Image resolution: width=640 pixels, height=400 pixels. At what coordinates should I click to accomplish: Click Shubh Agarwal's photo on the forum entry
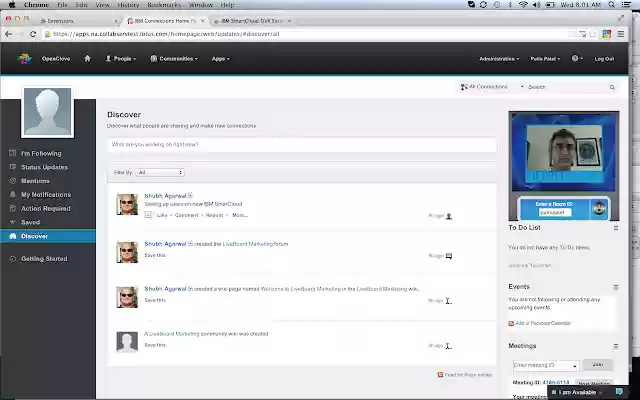[x=127, y=252]
